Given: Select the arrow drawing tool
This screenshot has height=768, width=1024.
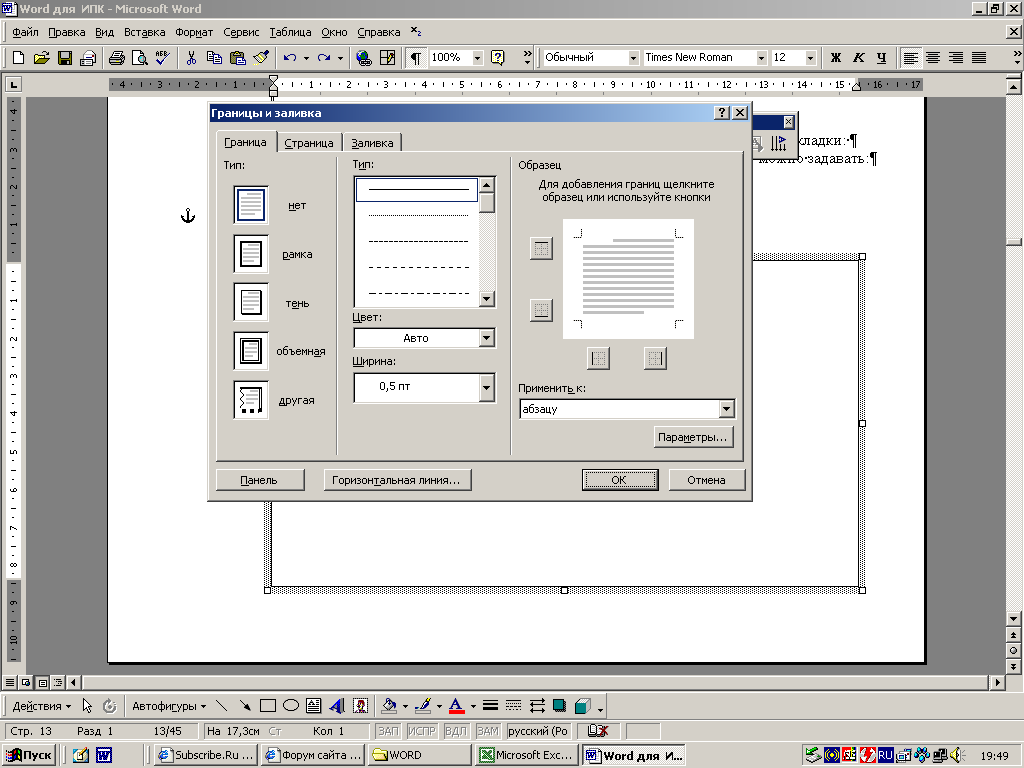Looking at the screenshot, I should [245, 705].
